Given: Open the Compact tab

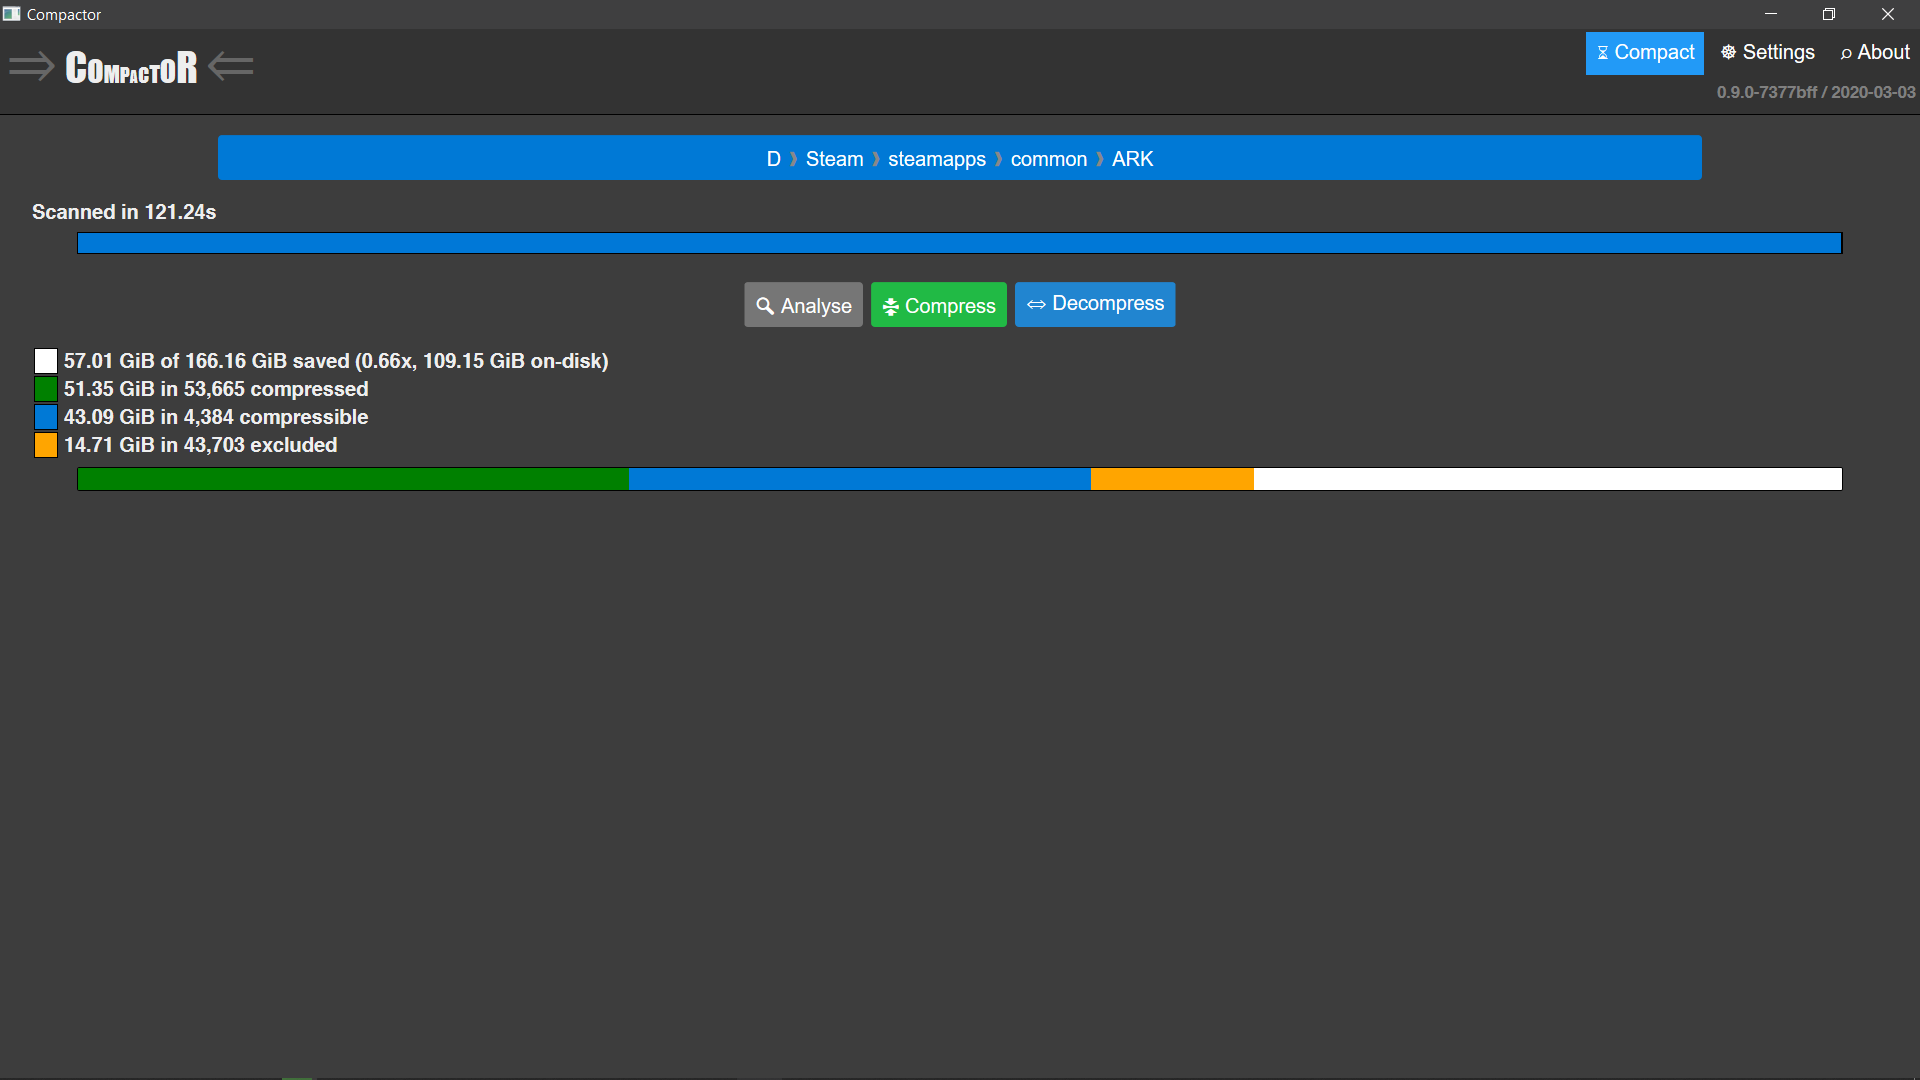Looking at the screenshot, I should tap(1644, 53).
